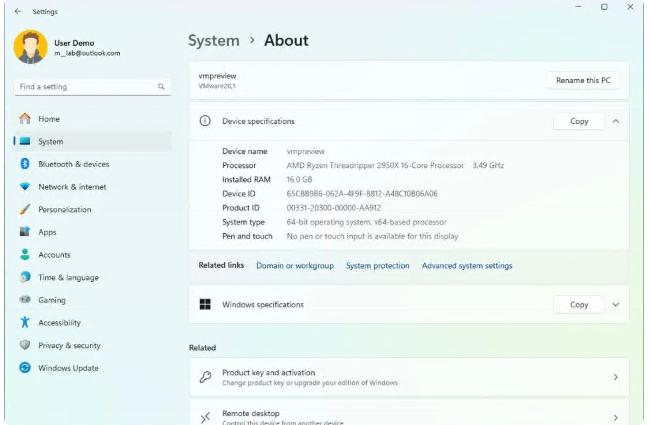Collapse the Device specifications section
The image size is (650, 425).
click(x=616, y=121)
